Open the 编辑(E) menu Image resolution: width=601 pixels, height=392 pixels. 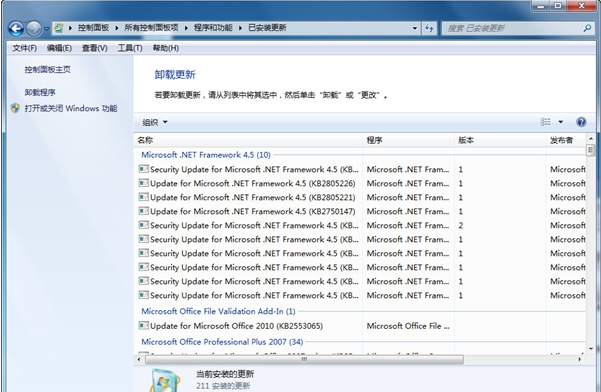point(59,48)
